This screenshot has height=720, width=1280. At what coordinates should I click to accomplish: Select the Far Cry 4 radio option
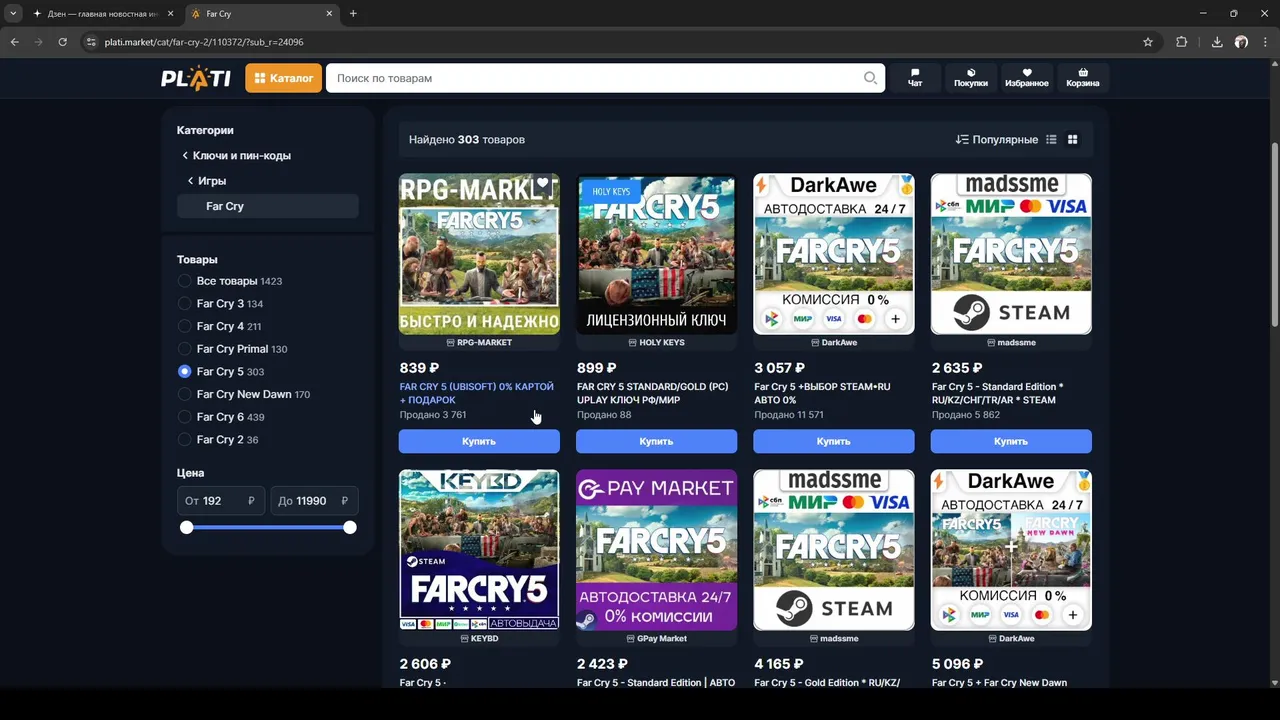(184, 326)
